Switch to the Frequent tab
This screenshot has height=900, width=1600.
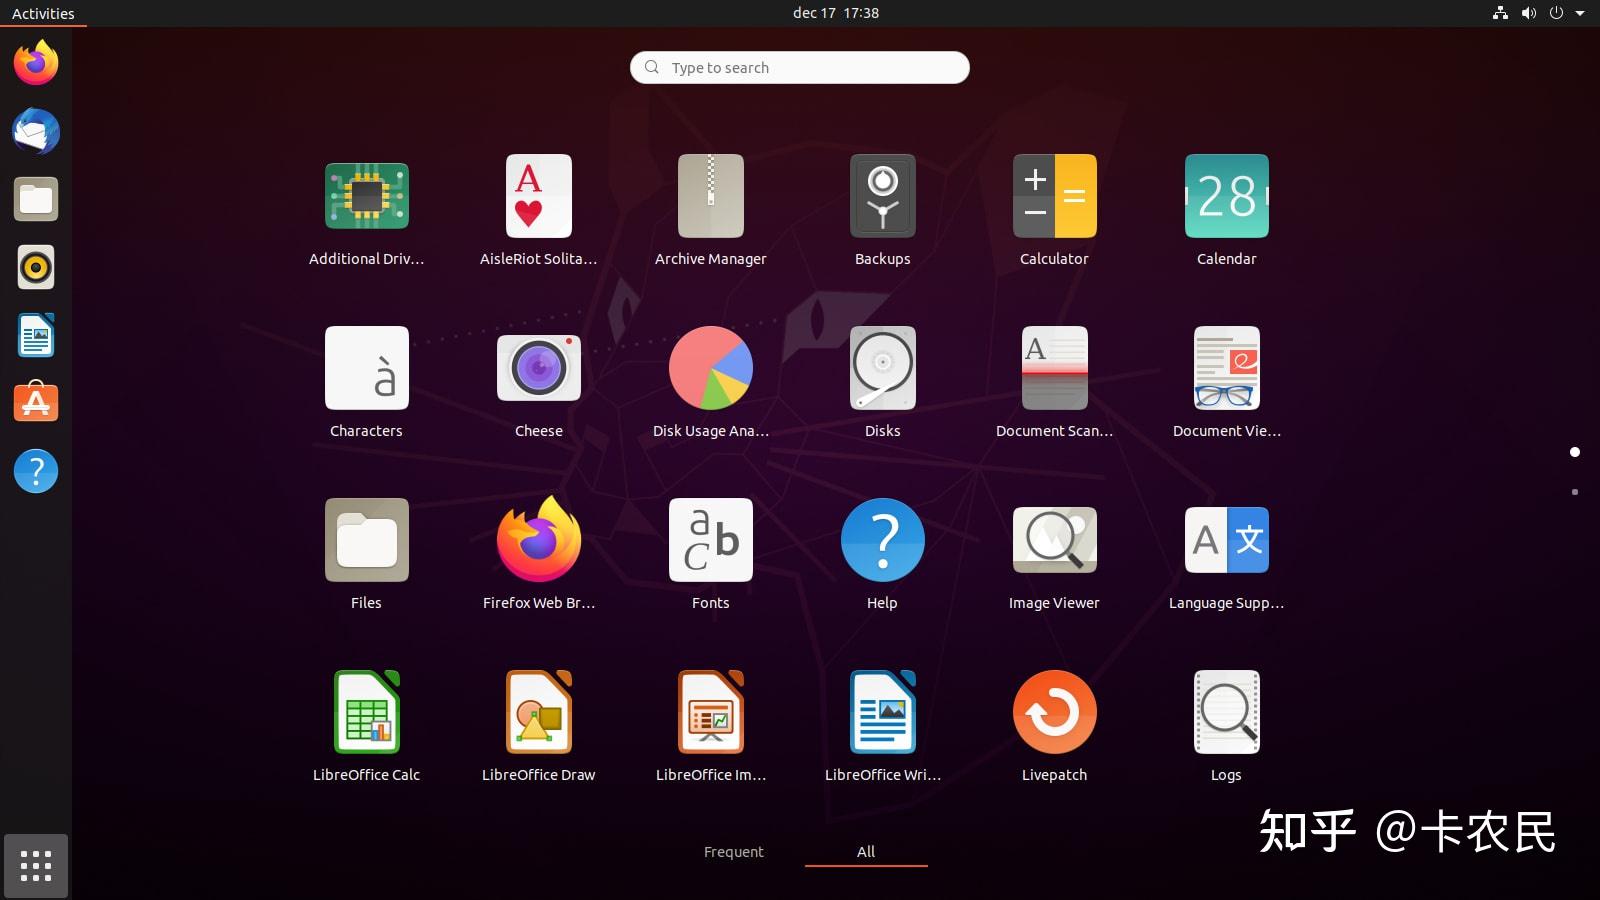733,852
